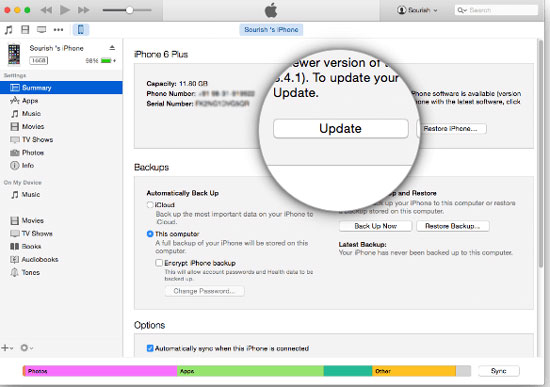The width and height of the screenshot is (550, 387).
Task: Click the Tones bell icon
Action: coord(14,272)
